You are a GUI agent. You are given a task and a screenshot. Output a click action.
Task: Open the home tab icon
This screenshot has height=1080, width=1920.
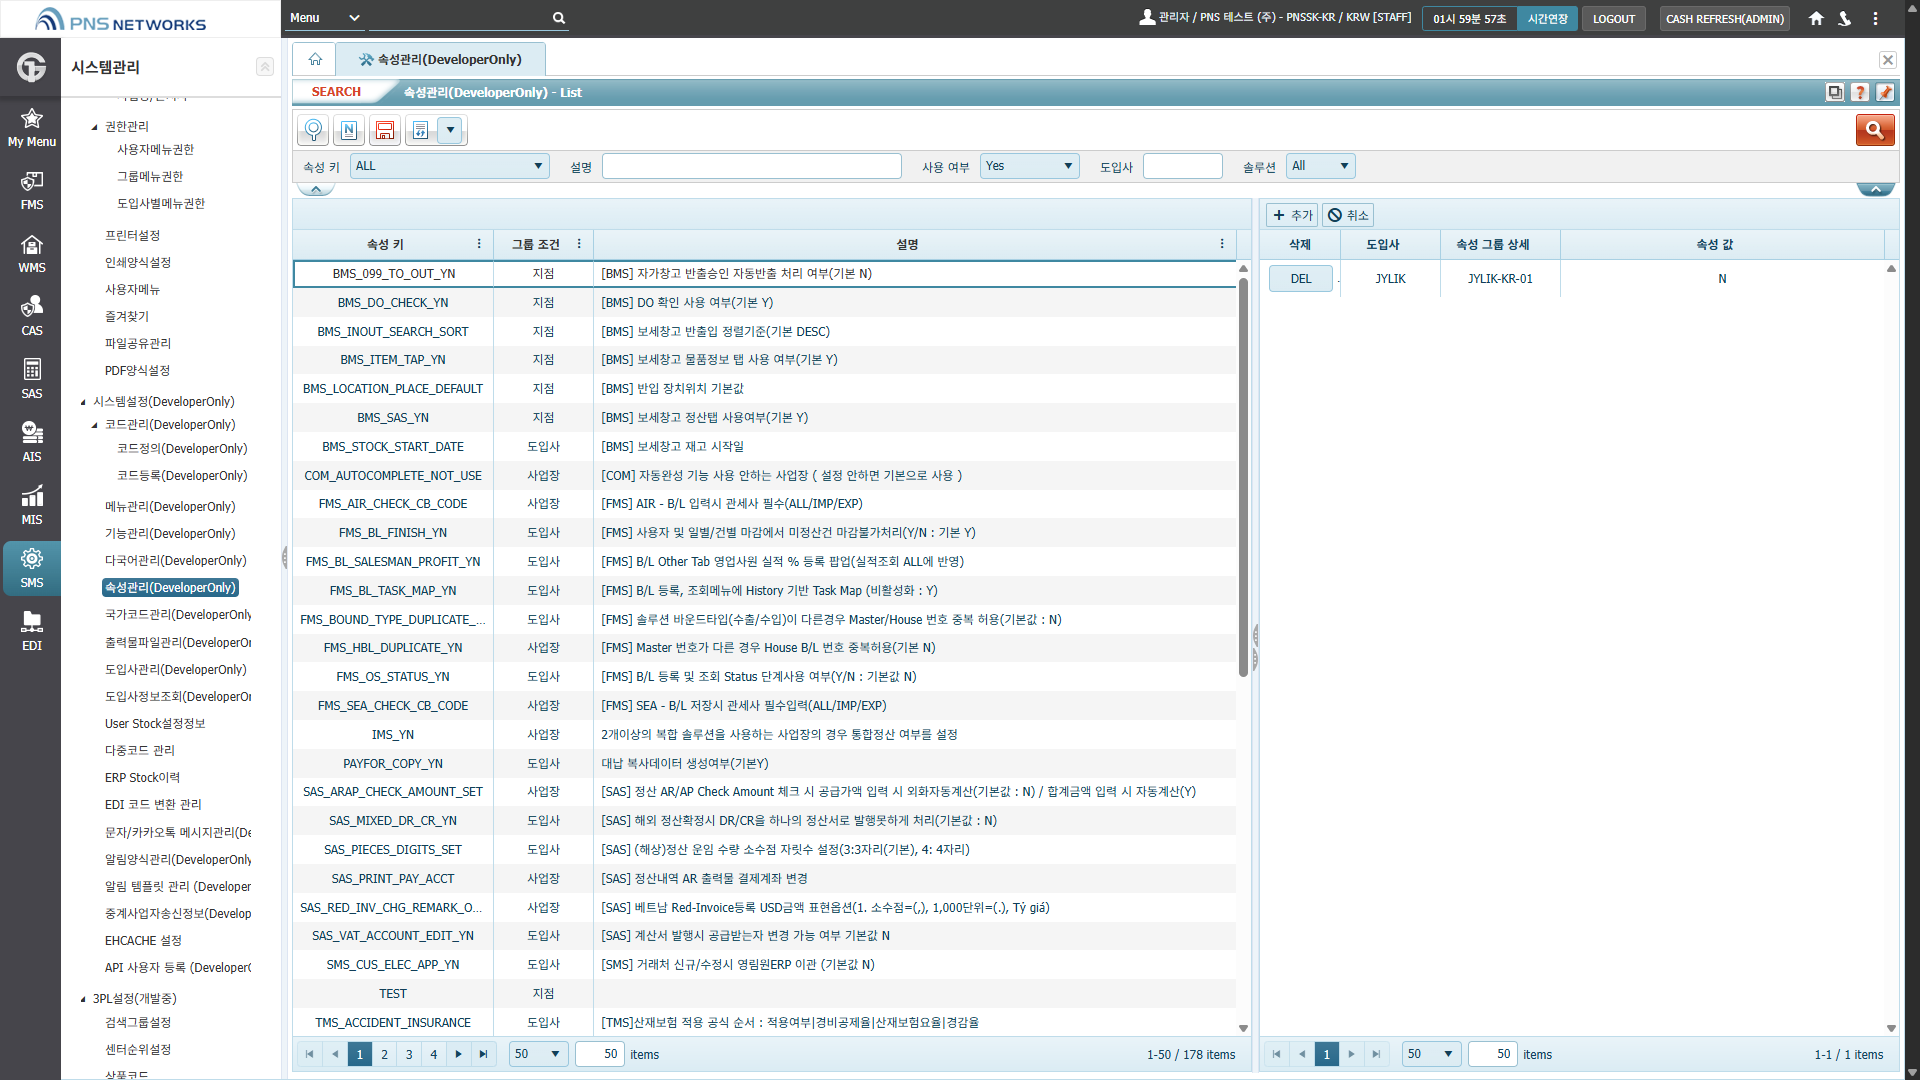(315, 59)
